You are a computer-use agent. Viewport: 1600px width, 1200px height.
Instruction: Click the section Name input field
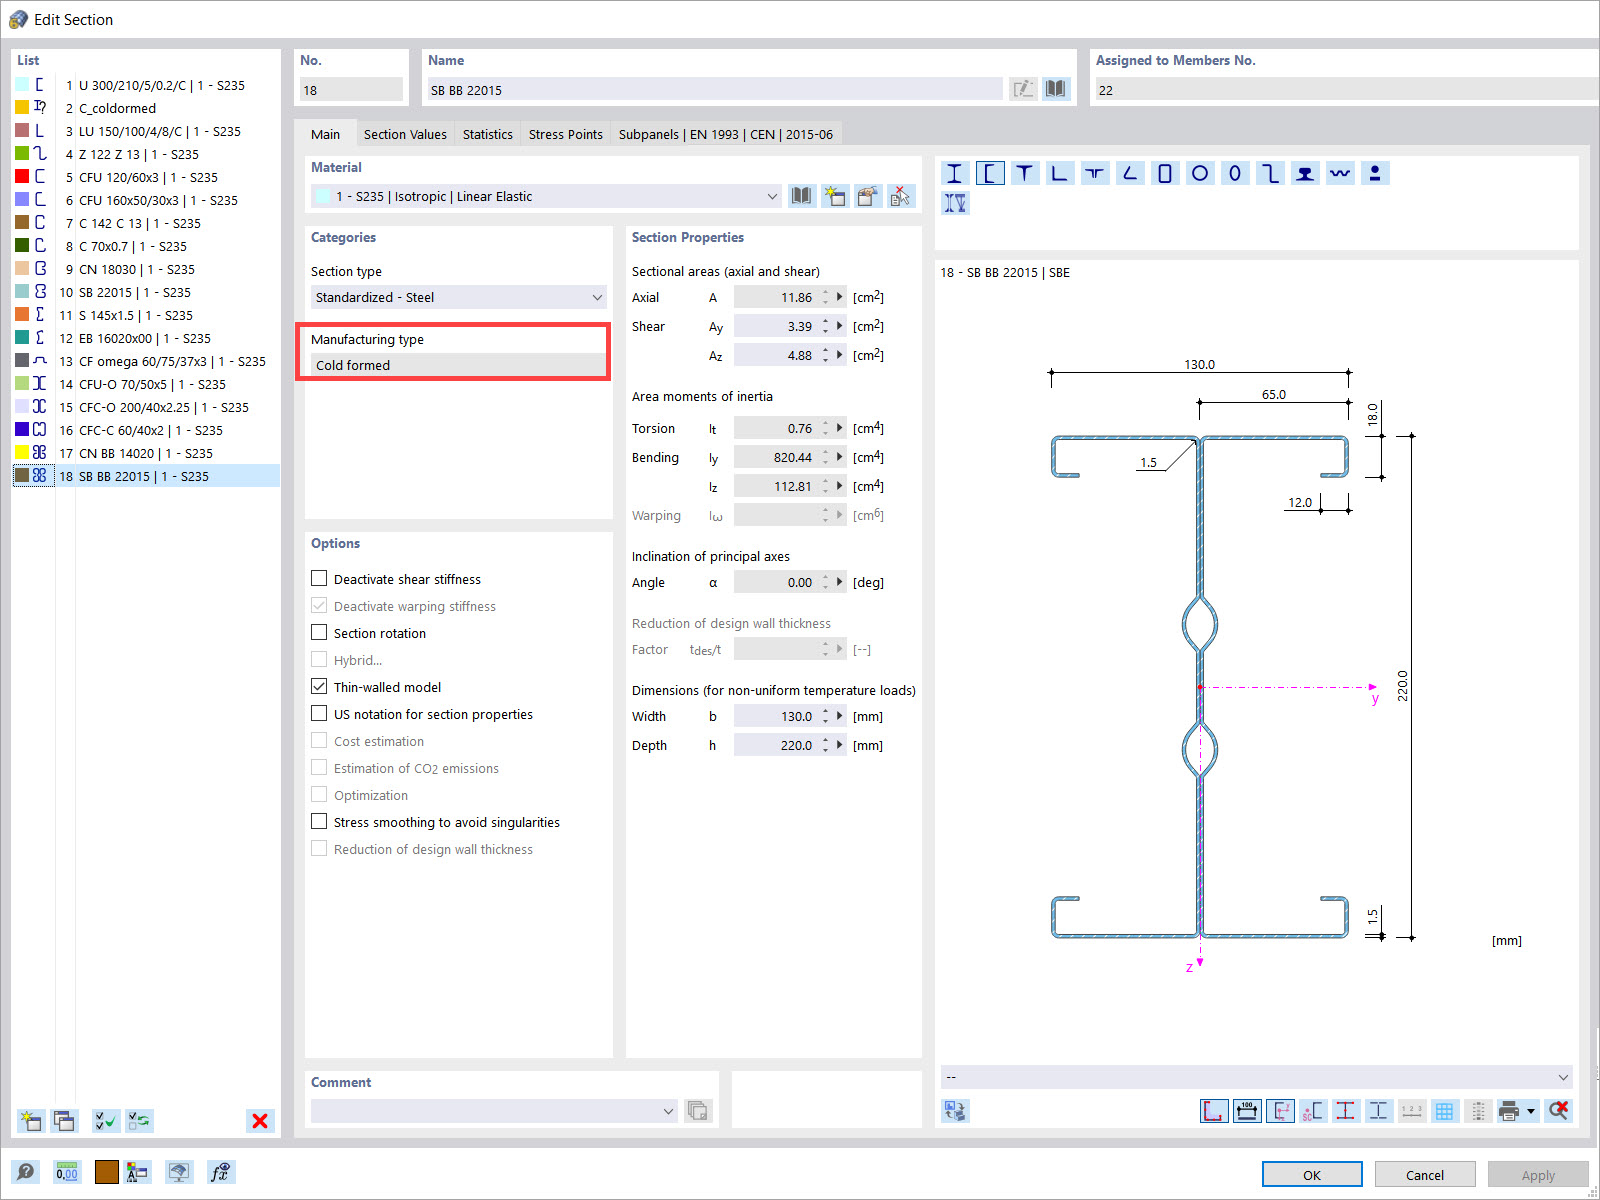714,89
